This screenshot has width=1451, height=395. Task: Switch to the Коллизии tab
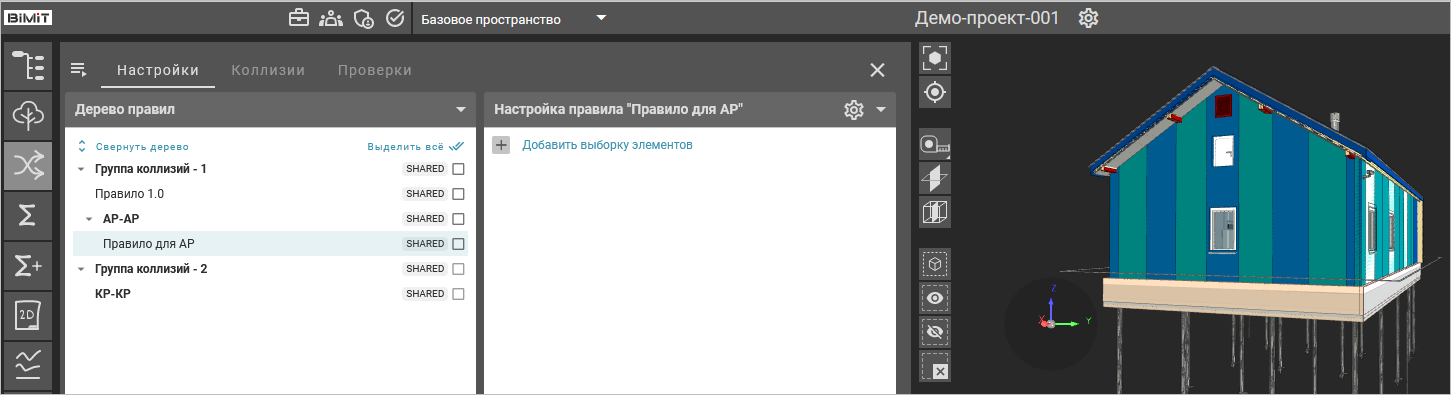[268, 70]
